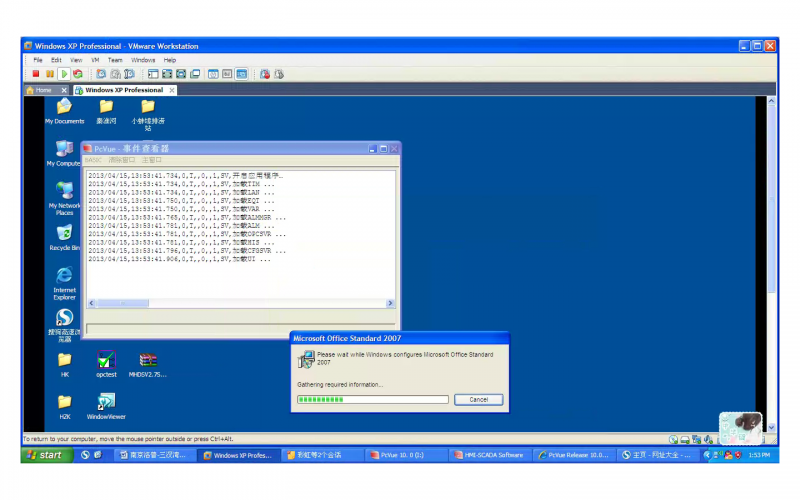This screenshot has height=500, width=800.
Task: Click 主窗口 in PcVue event viewer
Action: [152, 160]
